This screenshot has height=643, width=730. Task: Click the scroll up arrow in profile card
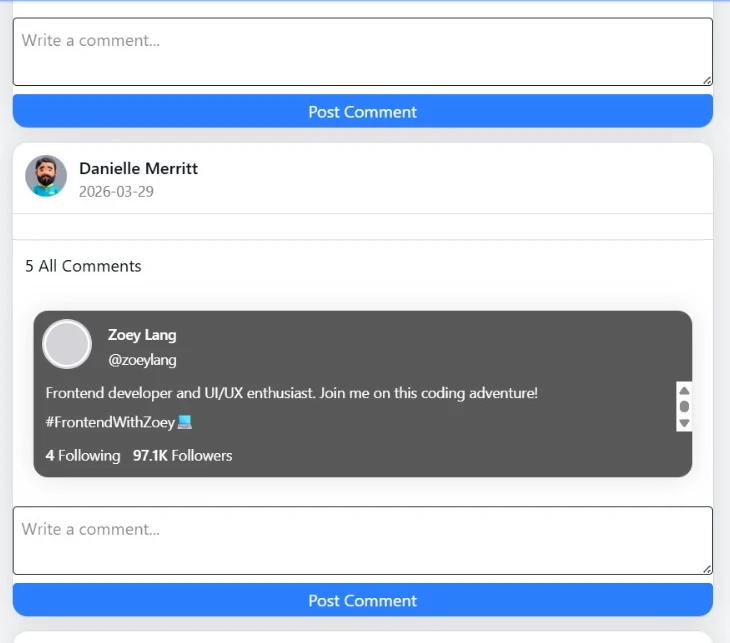click(684, 391)
